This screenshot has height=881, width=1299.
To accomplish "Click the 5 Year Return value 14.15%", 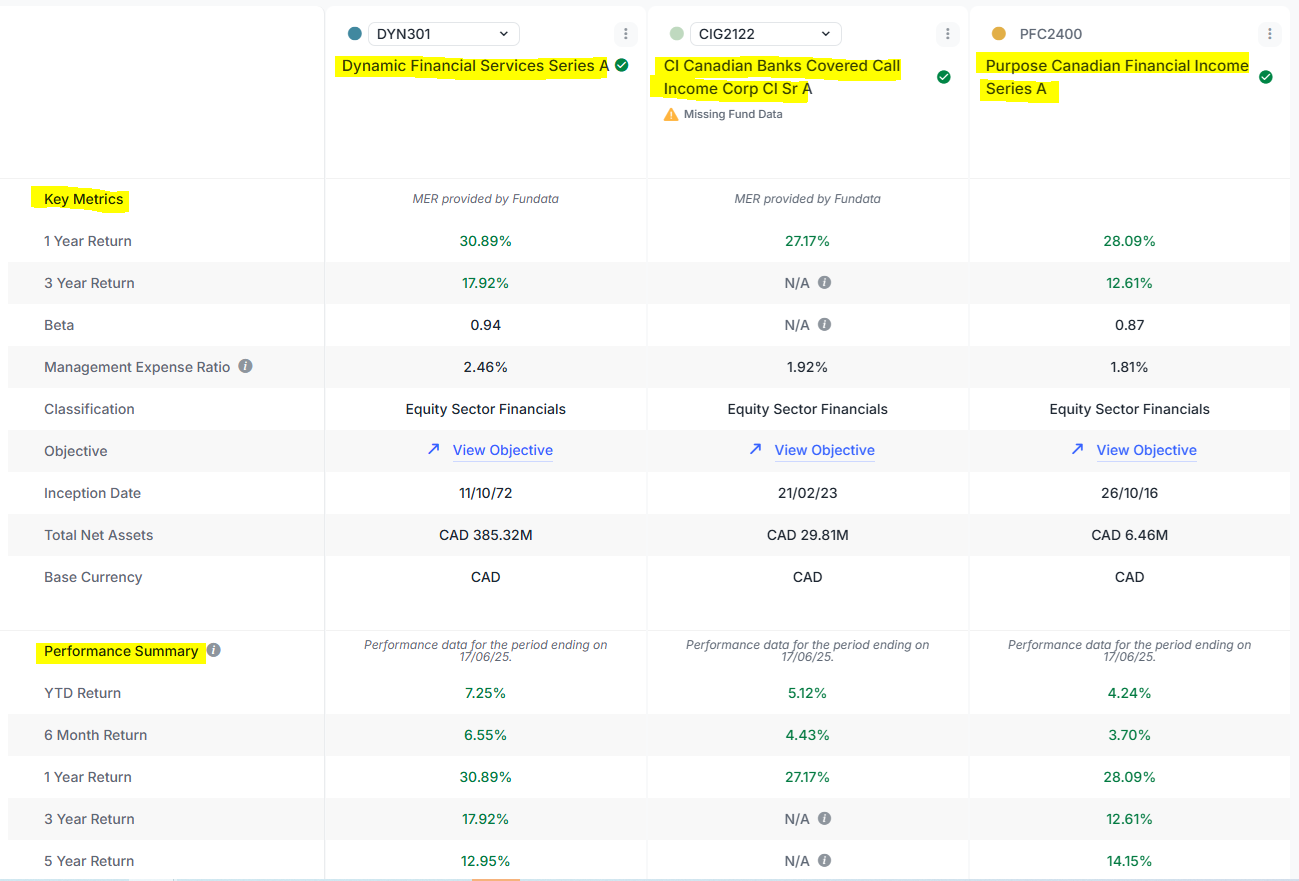I will tap(1130, 861).
